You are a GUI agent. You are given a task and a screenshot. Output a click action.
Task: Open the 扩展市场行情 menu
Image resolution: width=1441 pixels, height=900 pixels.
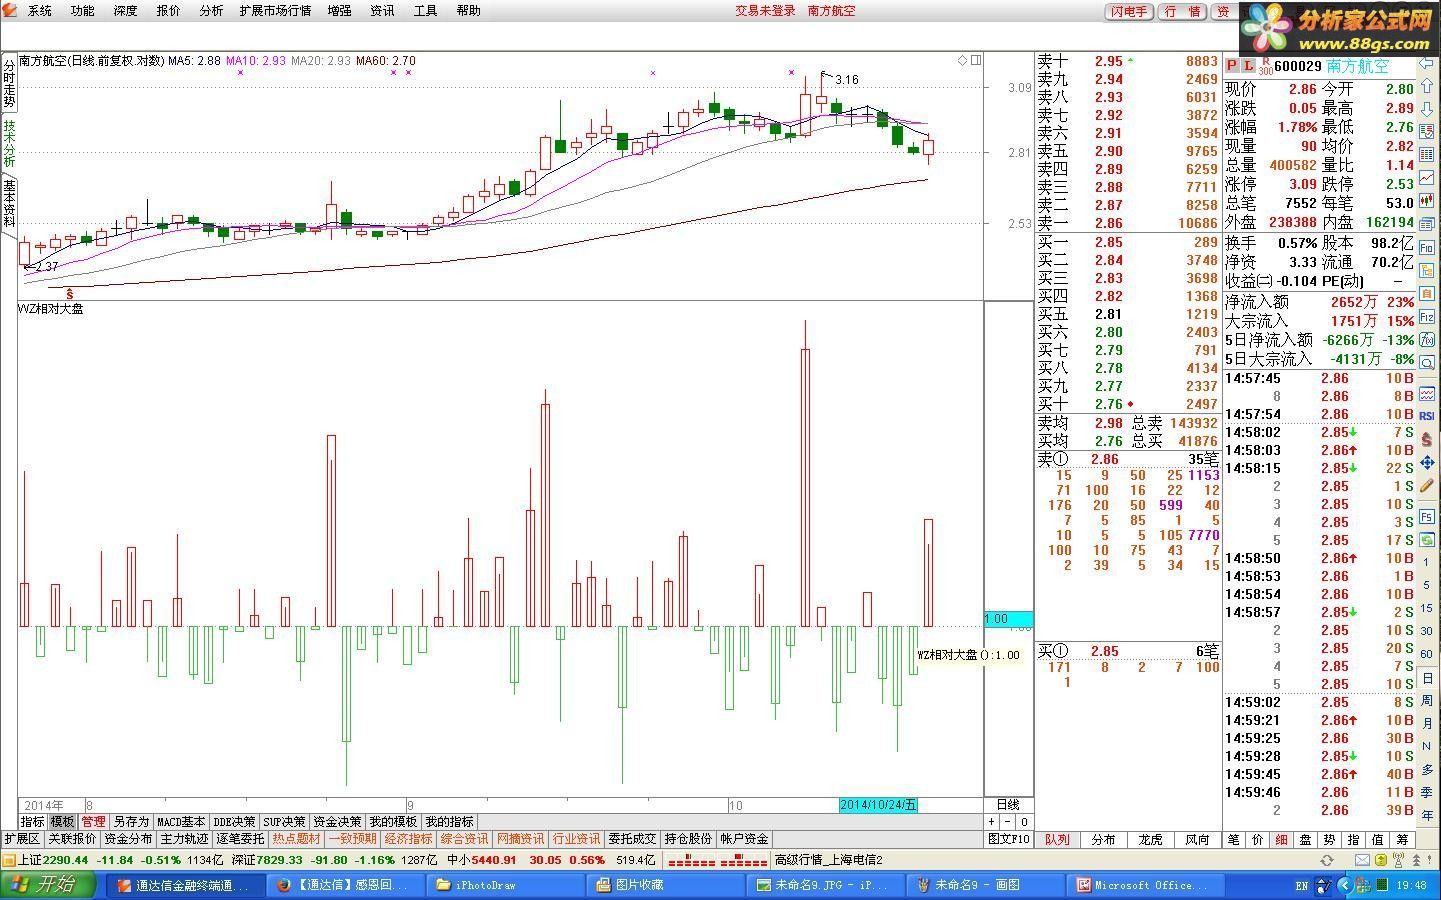point(275,11)
